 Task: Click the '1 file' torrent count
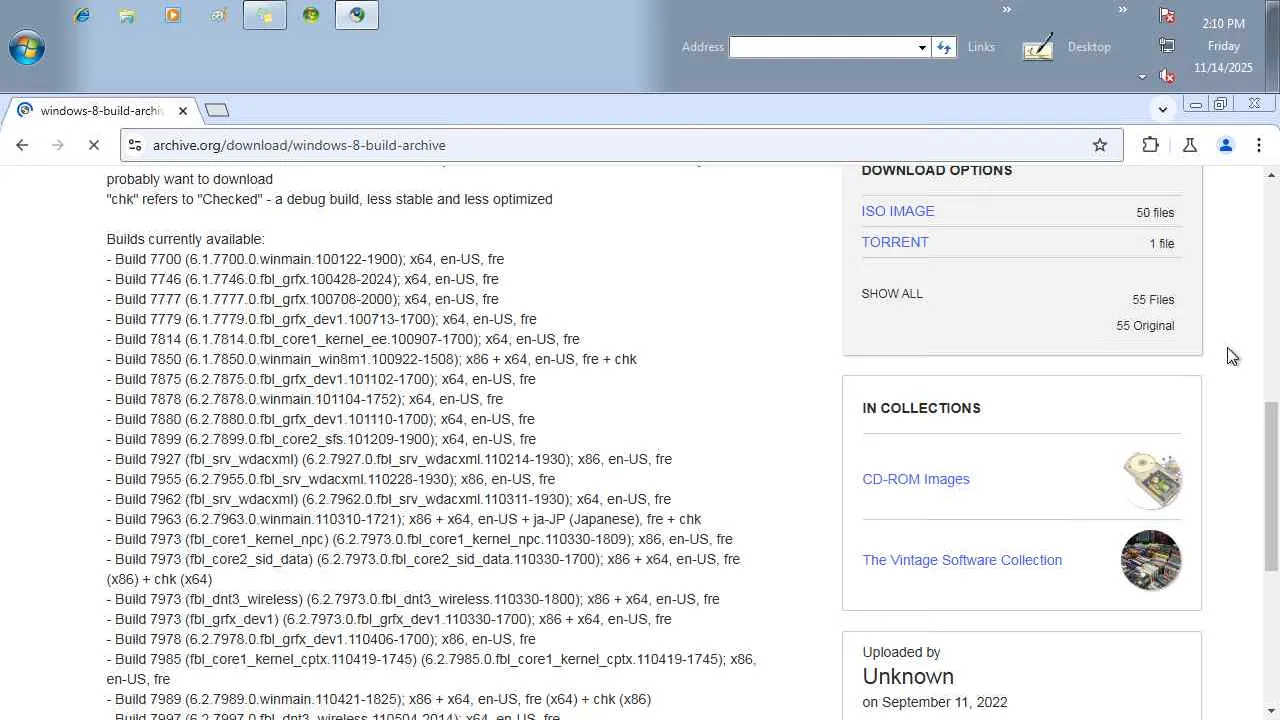click(x=1162, y=244)
